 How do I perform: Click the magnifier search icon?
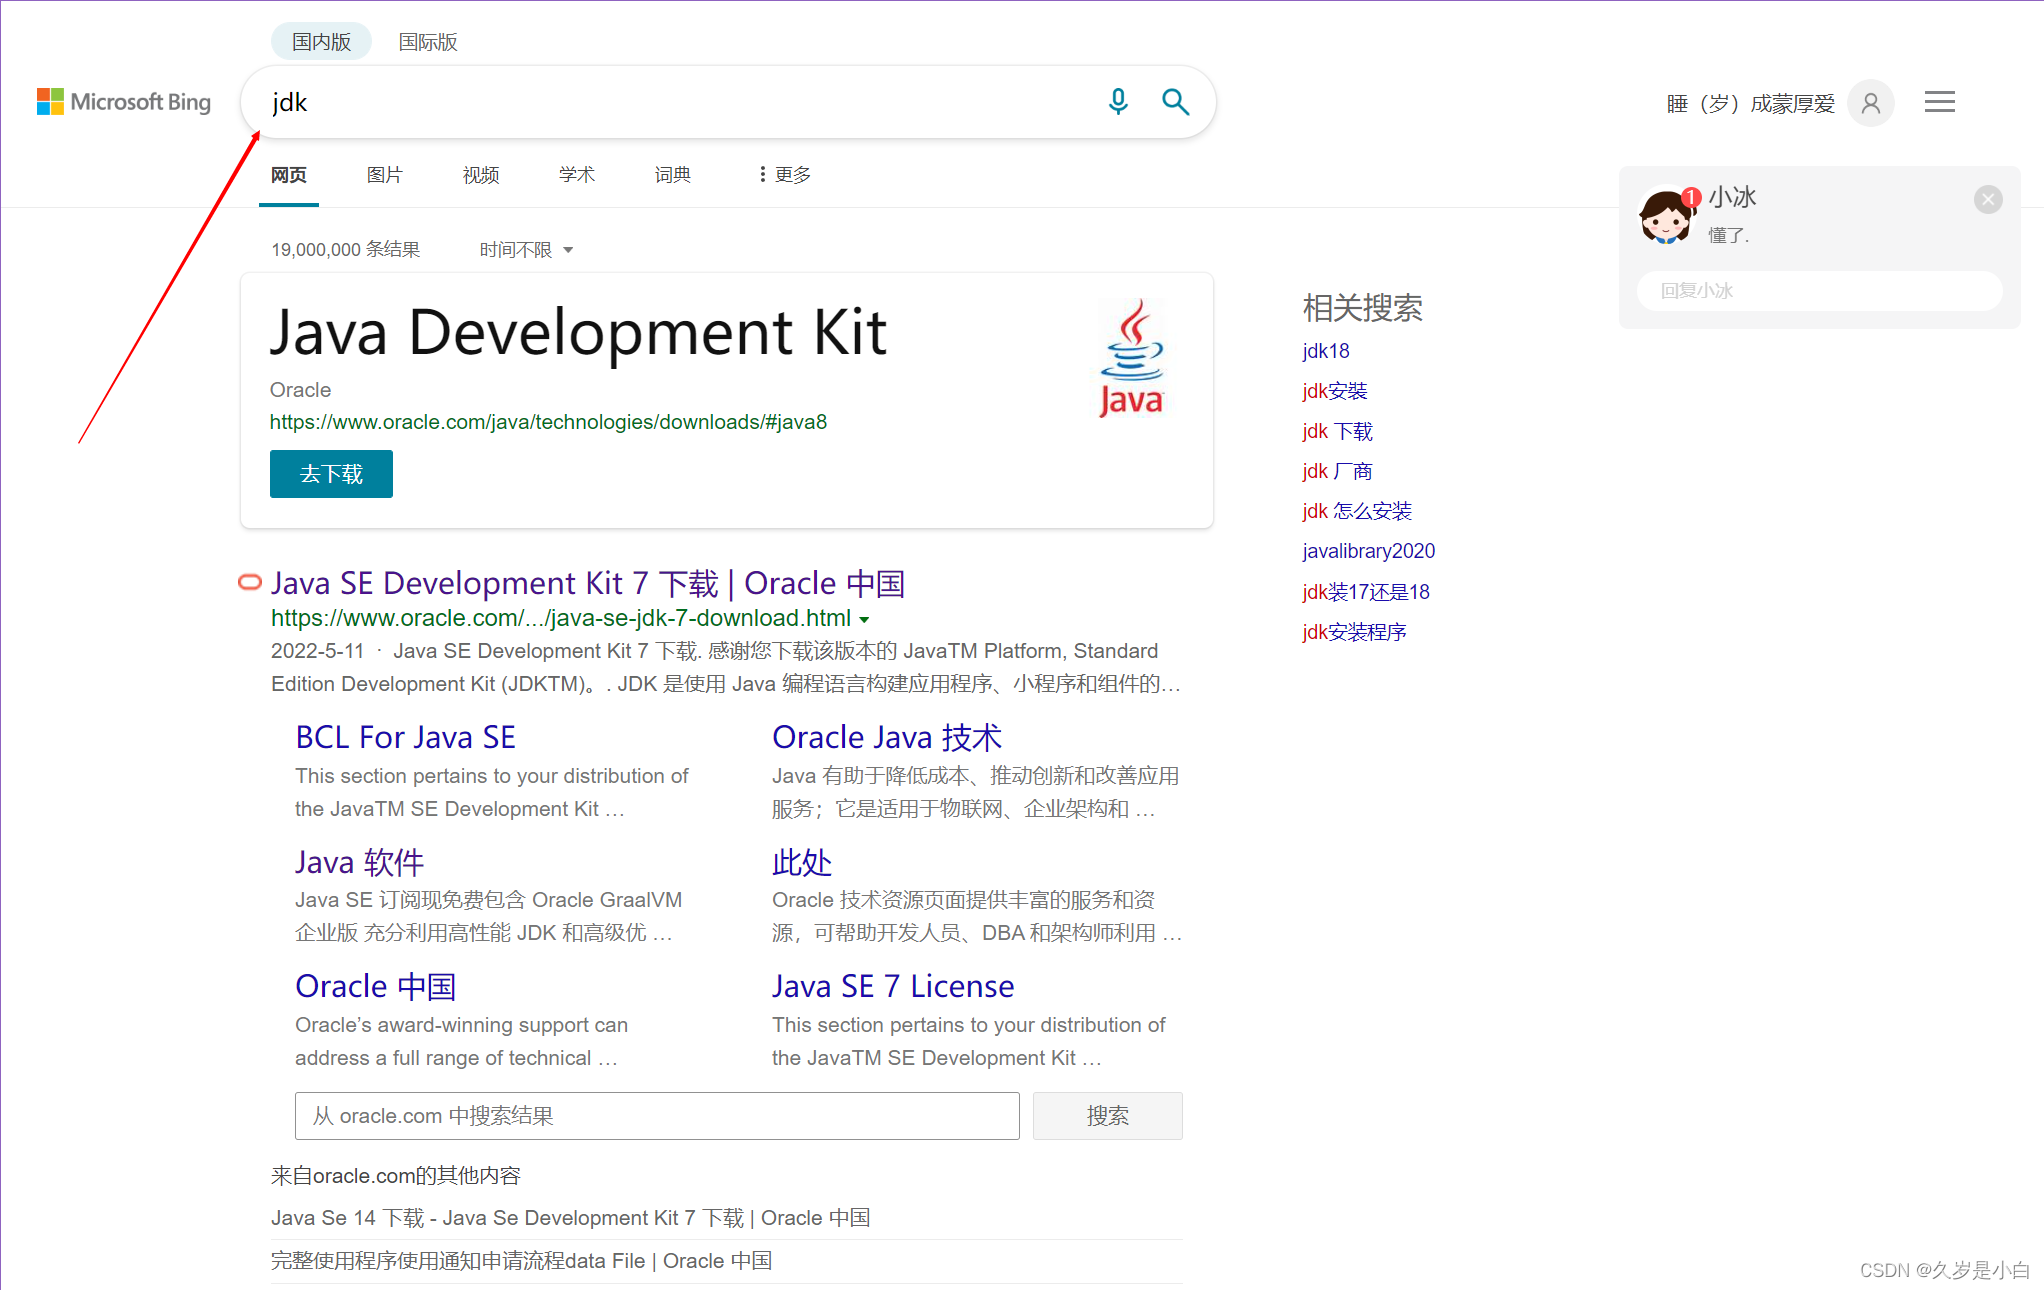(1175, 102)
